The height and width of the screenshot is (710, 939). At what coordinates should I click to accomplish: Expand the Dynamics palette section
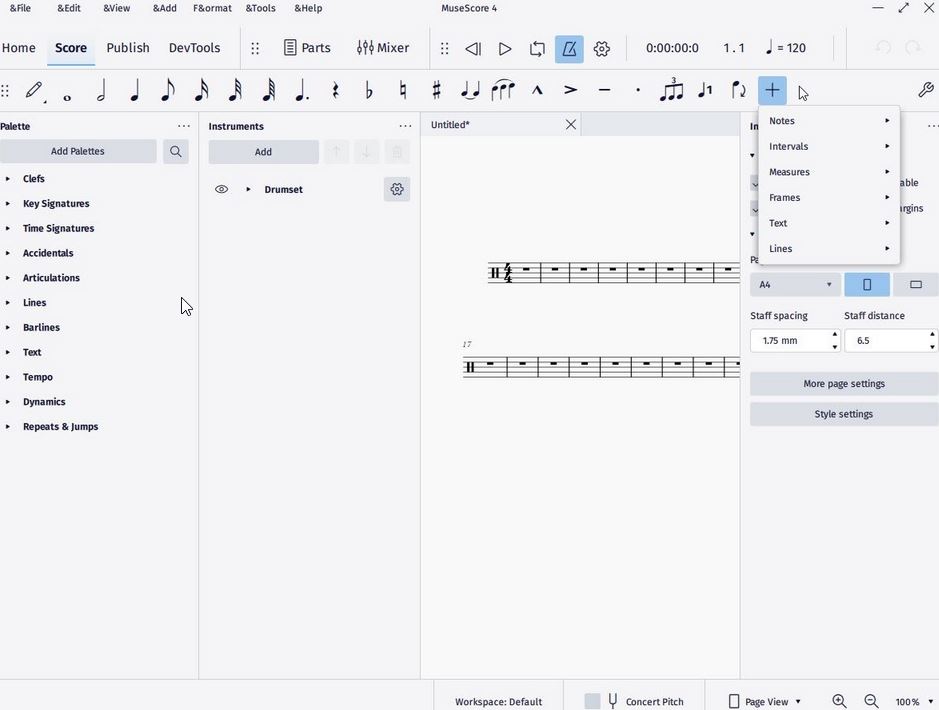(x=43, y=401)
